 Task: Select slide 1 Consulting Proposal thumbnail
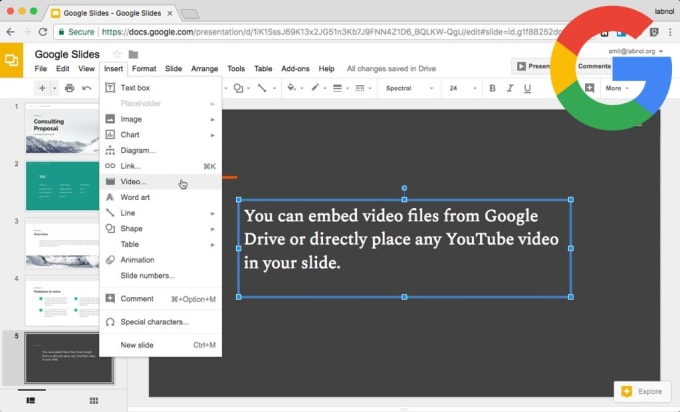coord(62,129)
